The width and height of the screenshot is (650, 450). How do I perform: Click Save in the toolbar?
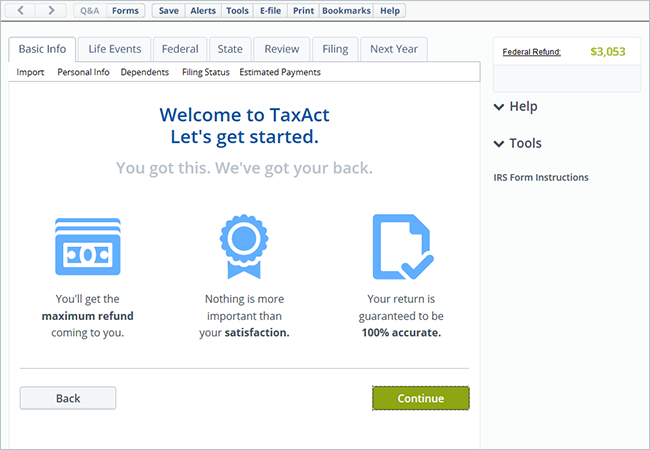tap(168, 11)
